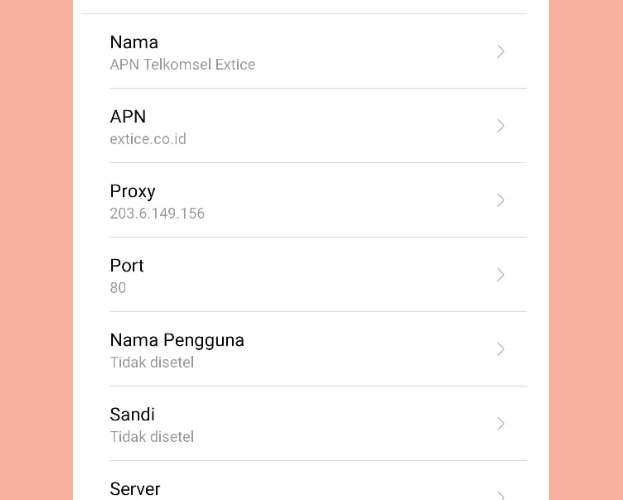Select the port value 80
The height and width of the screenshot is (500, 623).
(118, 288)
